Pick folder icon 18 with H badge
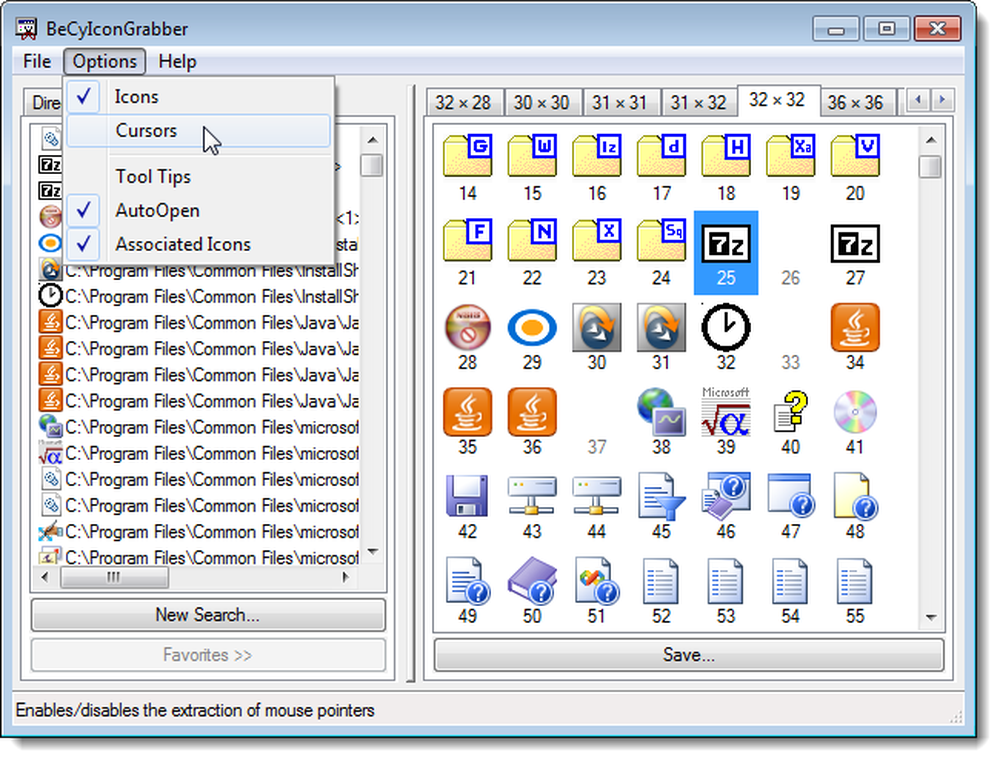The image size is (1000, 761). point(726,156)
